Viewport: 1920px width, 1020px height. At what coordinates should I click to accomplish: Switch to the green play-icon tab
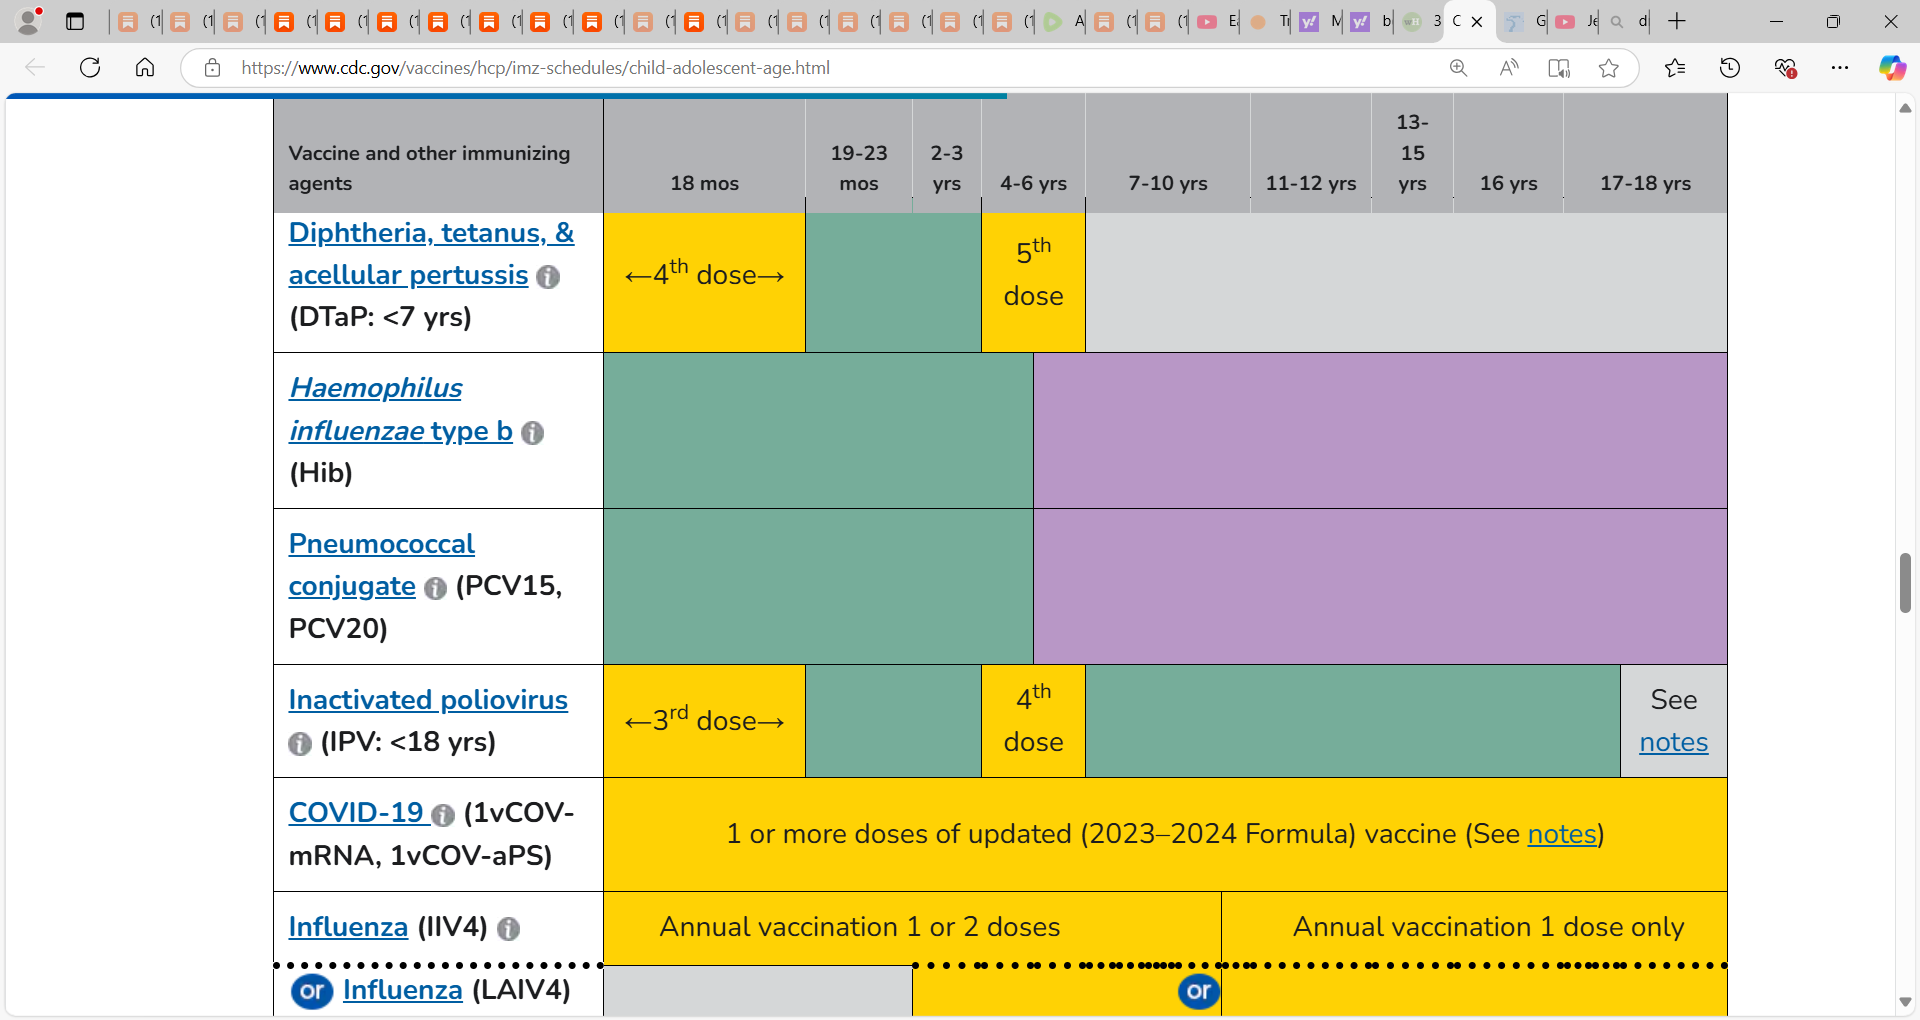tap(1061, 21)
